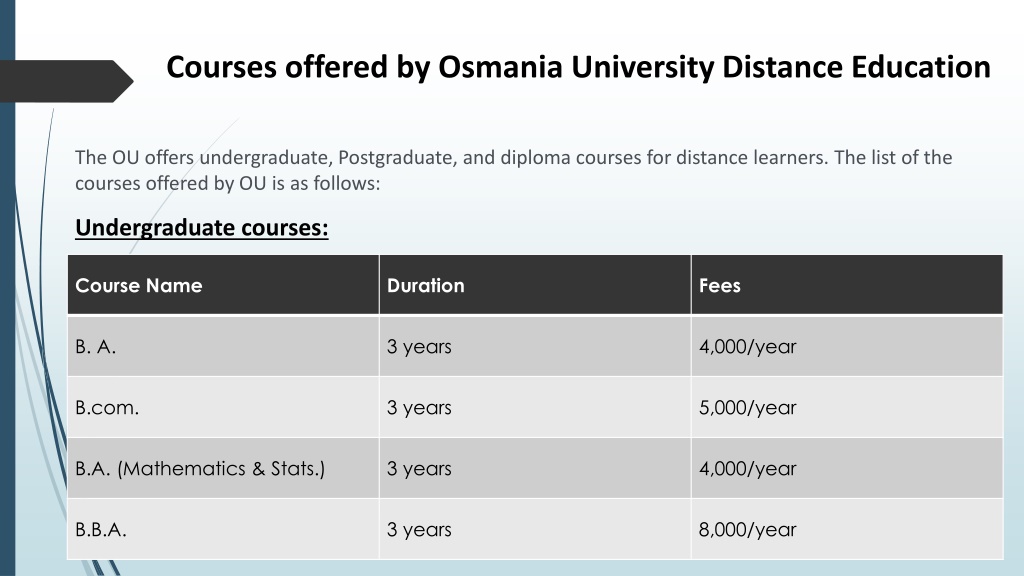Click the B. A. course cell
The width and height of the screenshot is (1024, 576).
[223, 346]
